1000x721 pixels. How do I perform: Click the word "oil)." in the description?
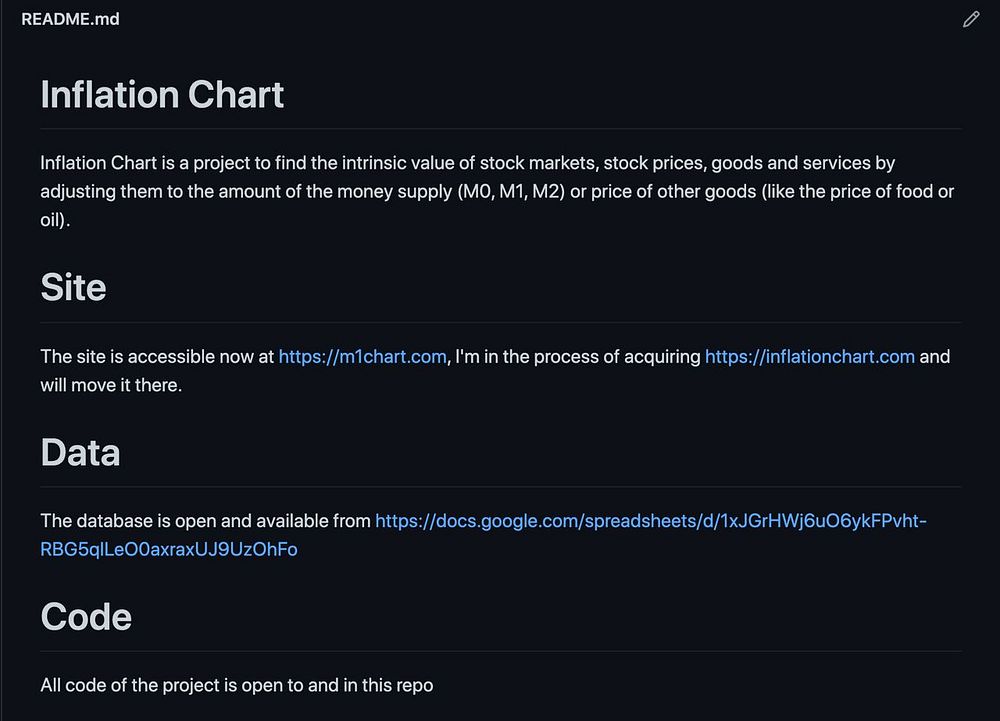point(55,219)
